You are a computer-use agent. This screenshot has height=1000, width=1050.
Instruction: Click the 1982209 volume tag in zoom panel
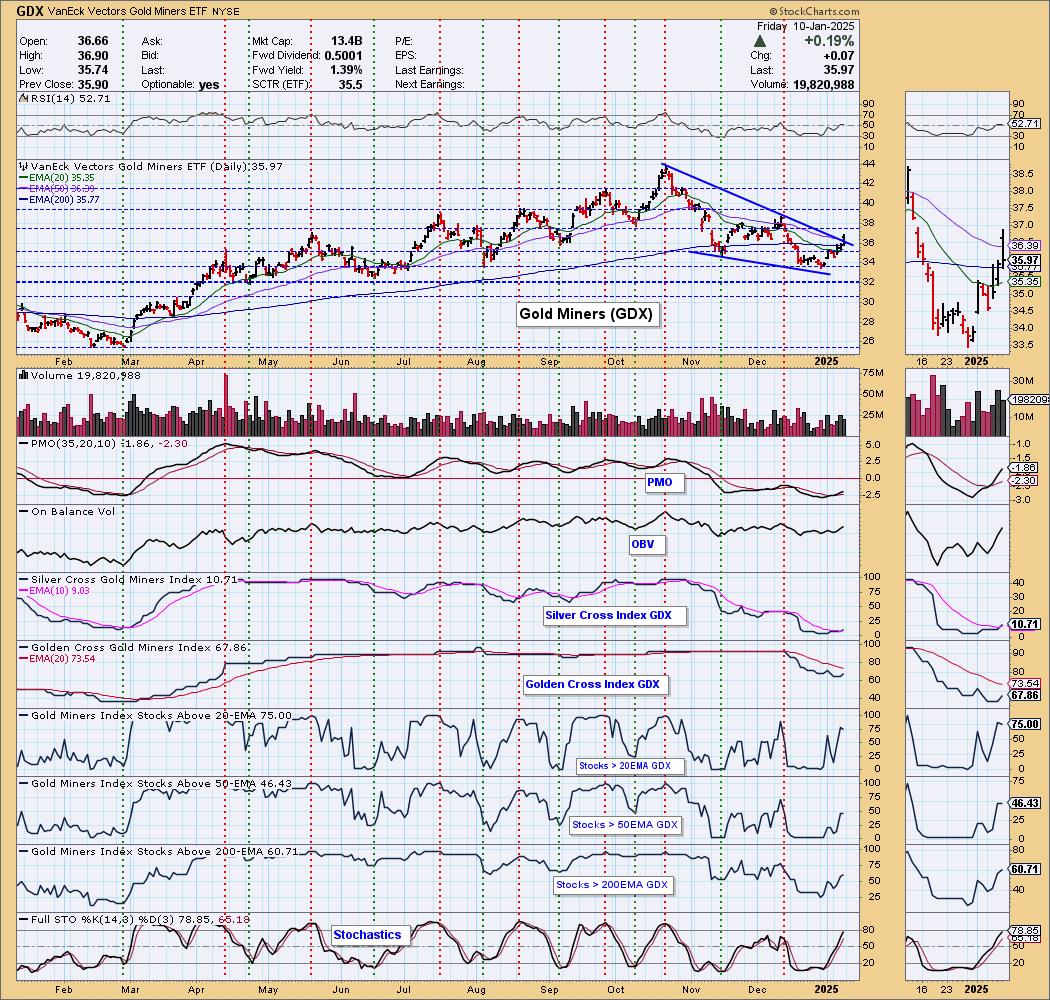tap(1030, 400)
